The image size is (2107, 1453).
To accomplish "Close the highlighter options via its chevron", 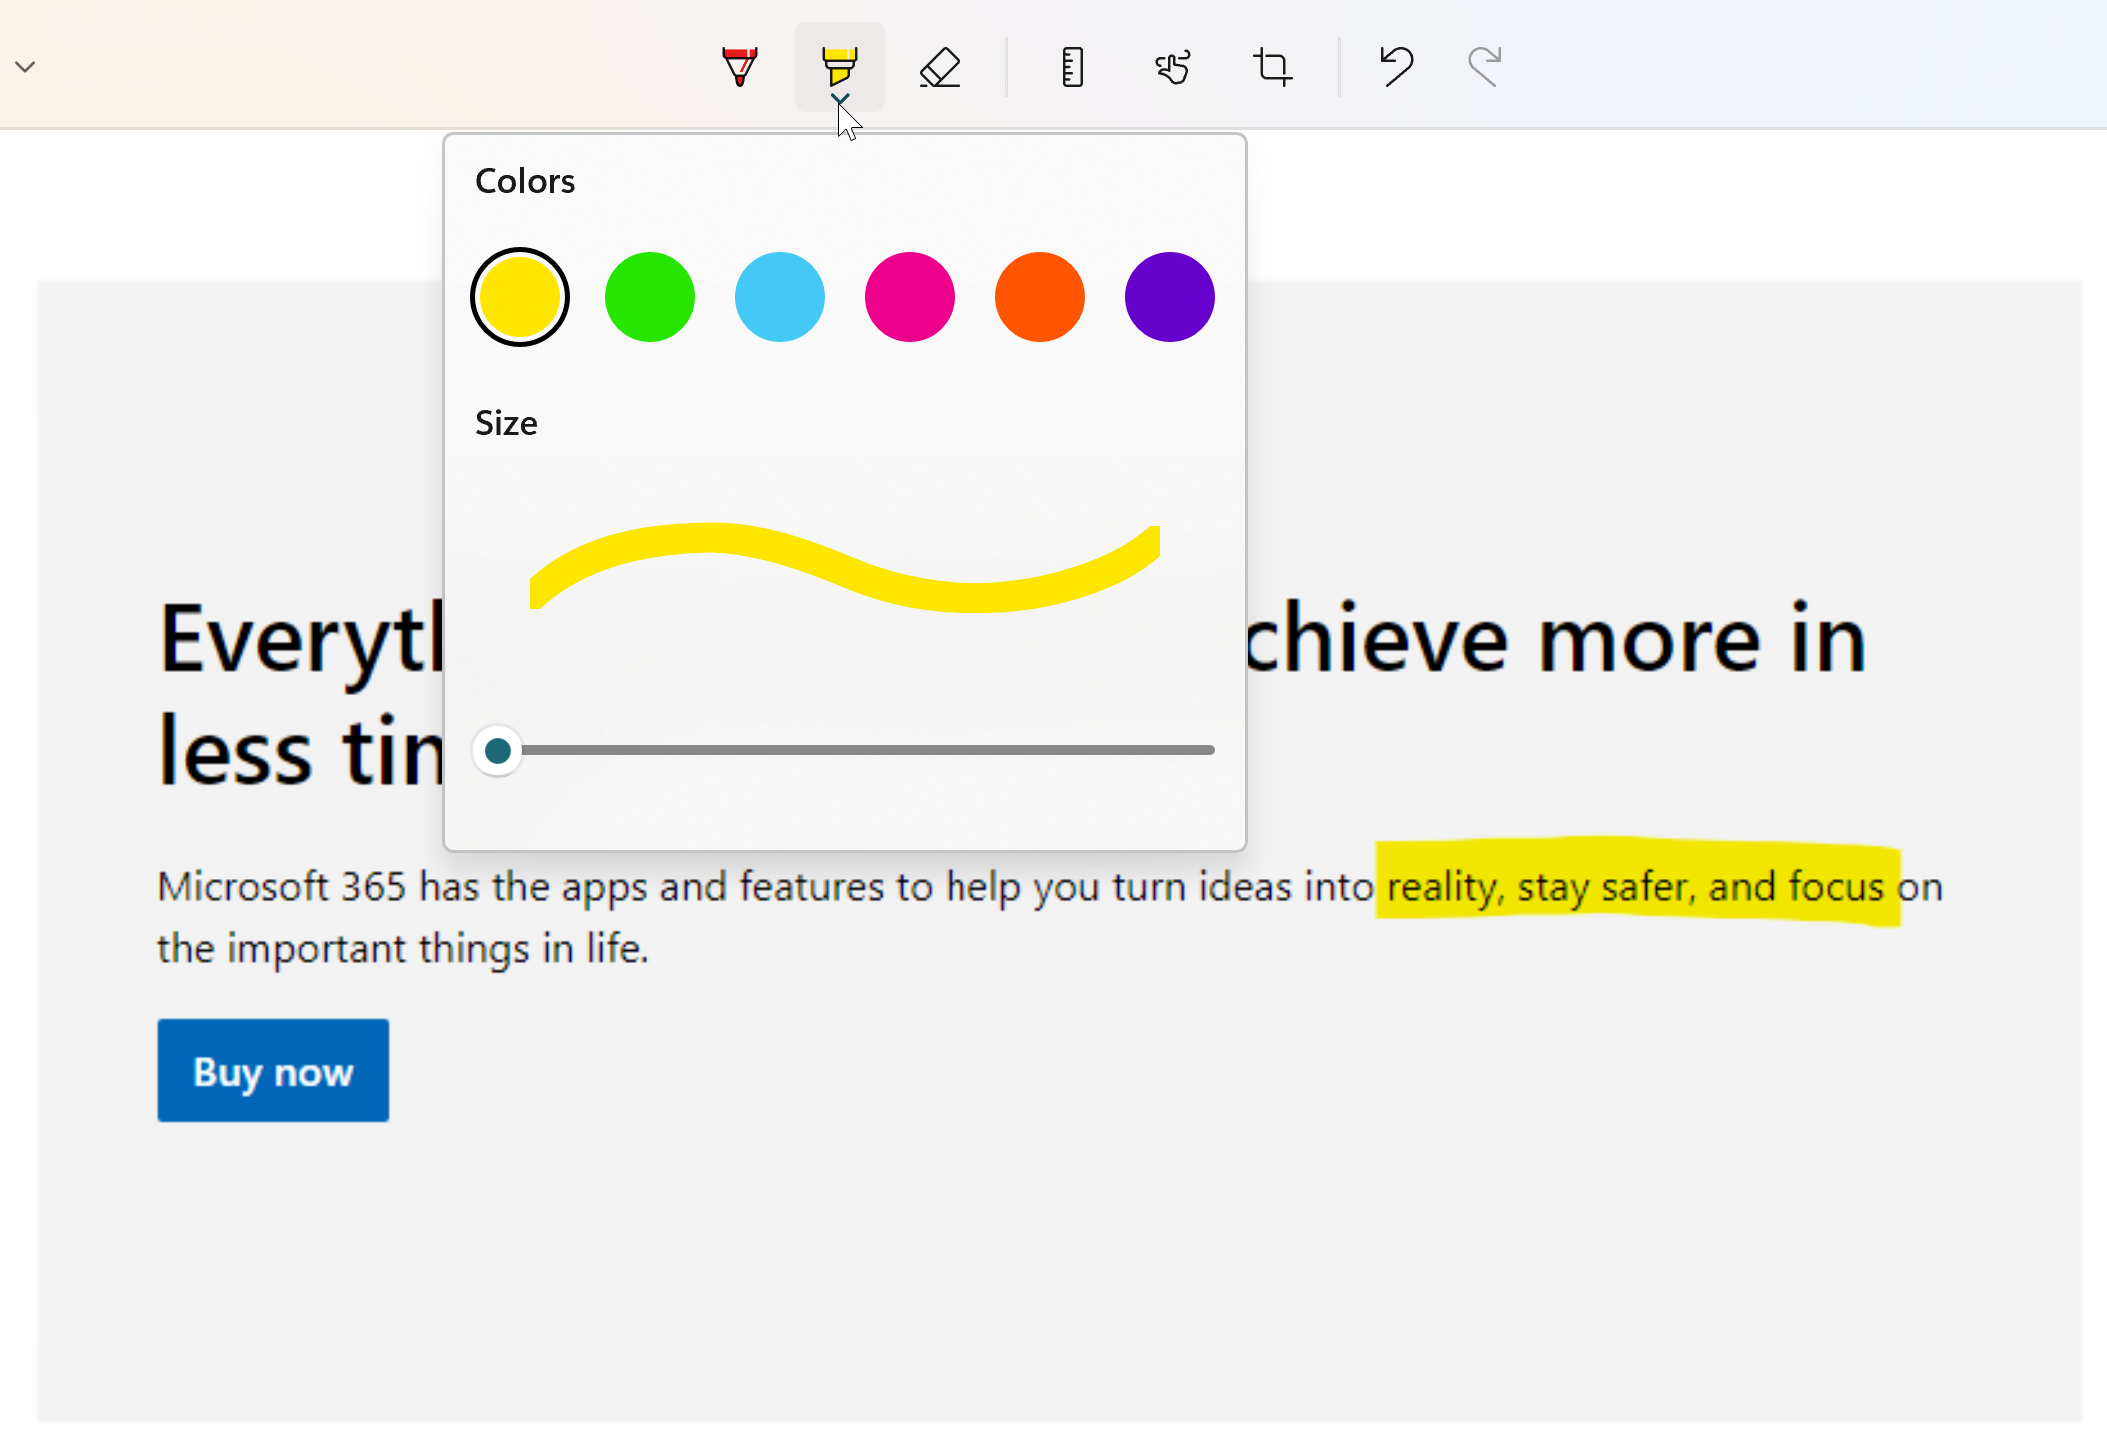I will point(839,100).
